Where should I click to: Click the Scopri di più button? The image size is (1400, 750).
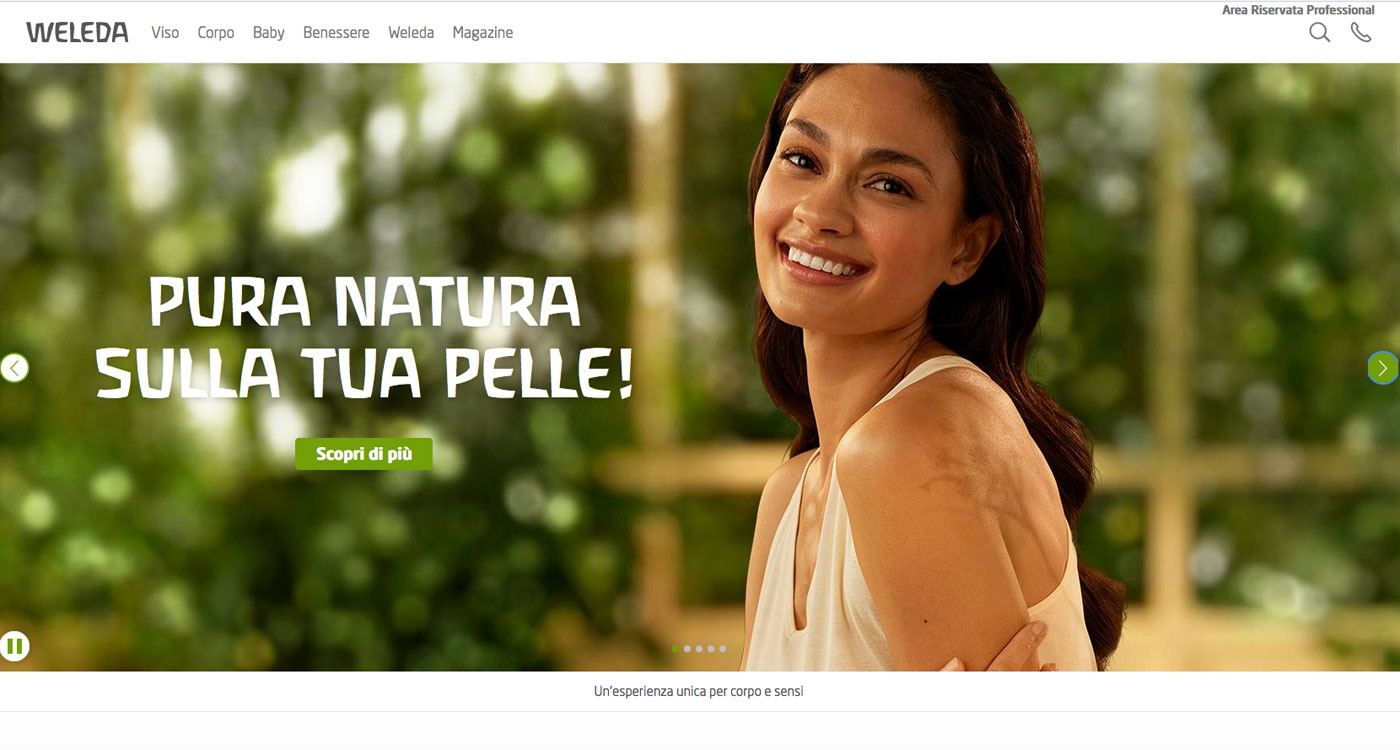(364, 454)
